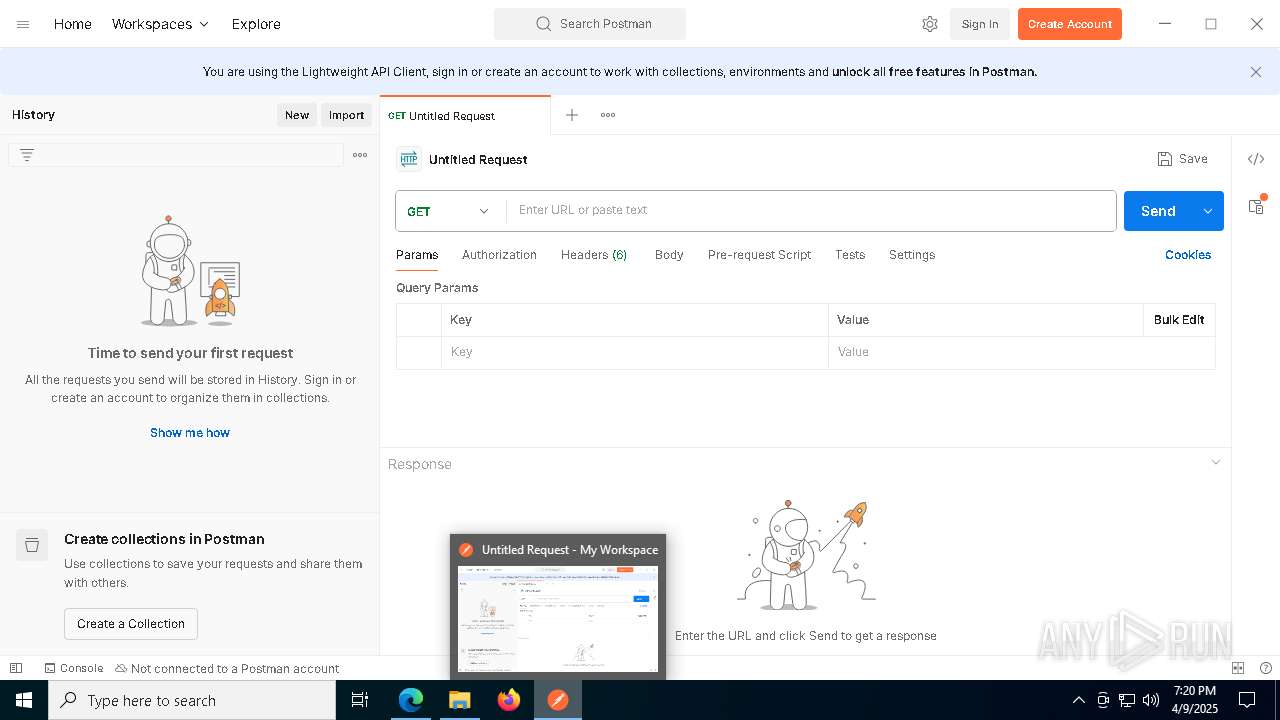Add a new request tab
This screenshot has height=720, width=1280.
(x=572, y=115)
